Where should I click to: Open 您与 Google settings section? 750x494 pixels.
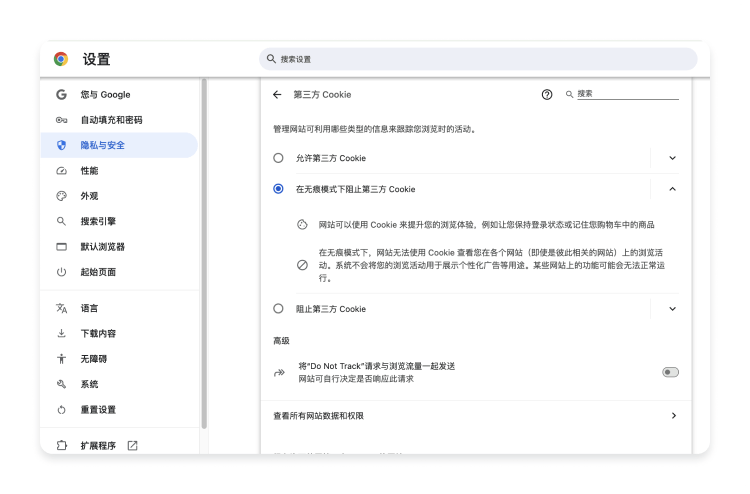119,95
